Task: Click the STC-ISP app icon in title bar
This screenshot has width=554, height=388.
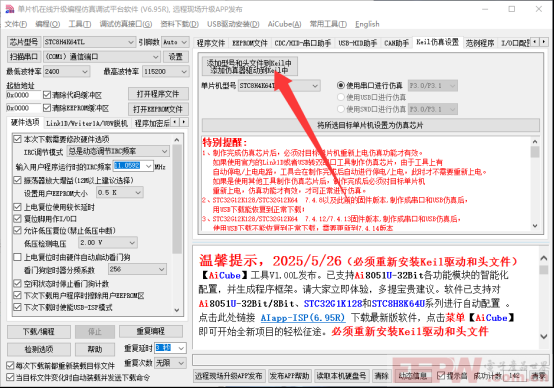Action: [x=10, y=9]
